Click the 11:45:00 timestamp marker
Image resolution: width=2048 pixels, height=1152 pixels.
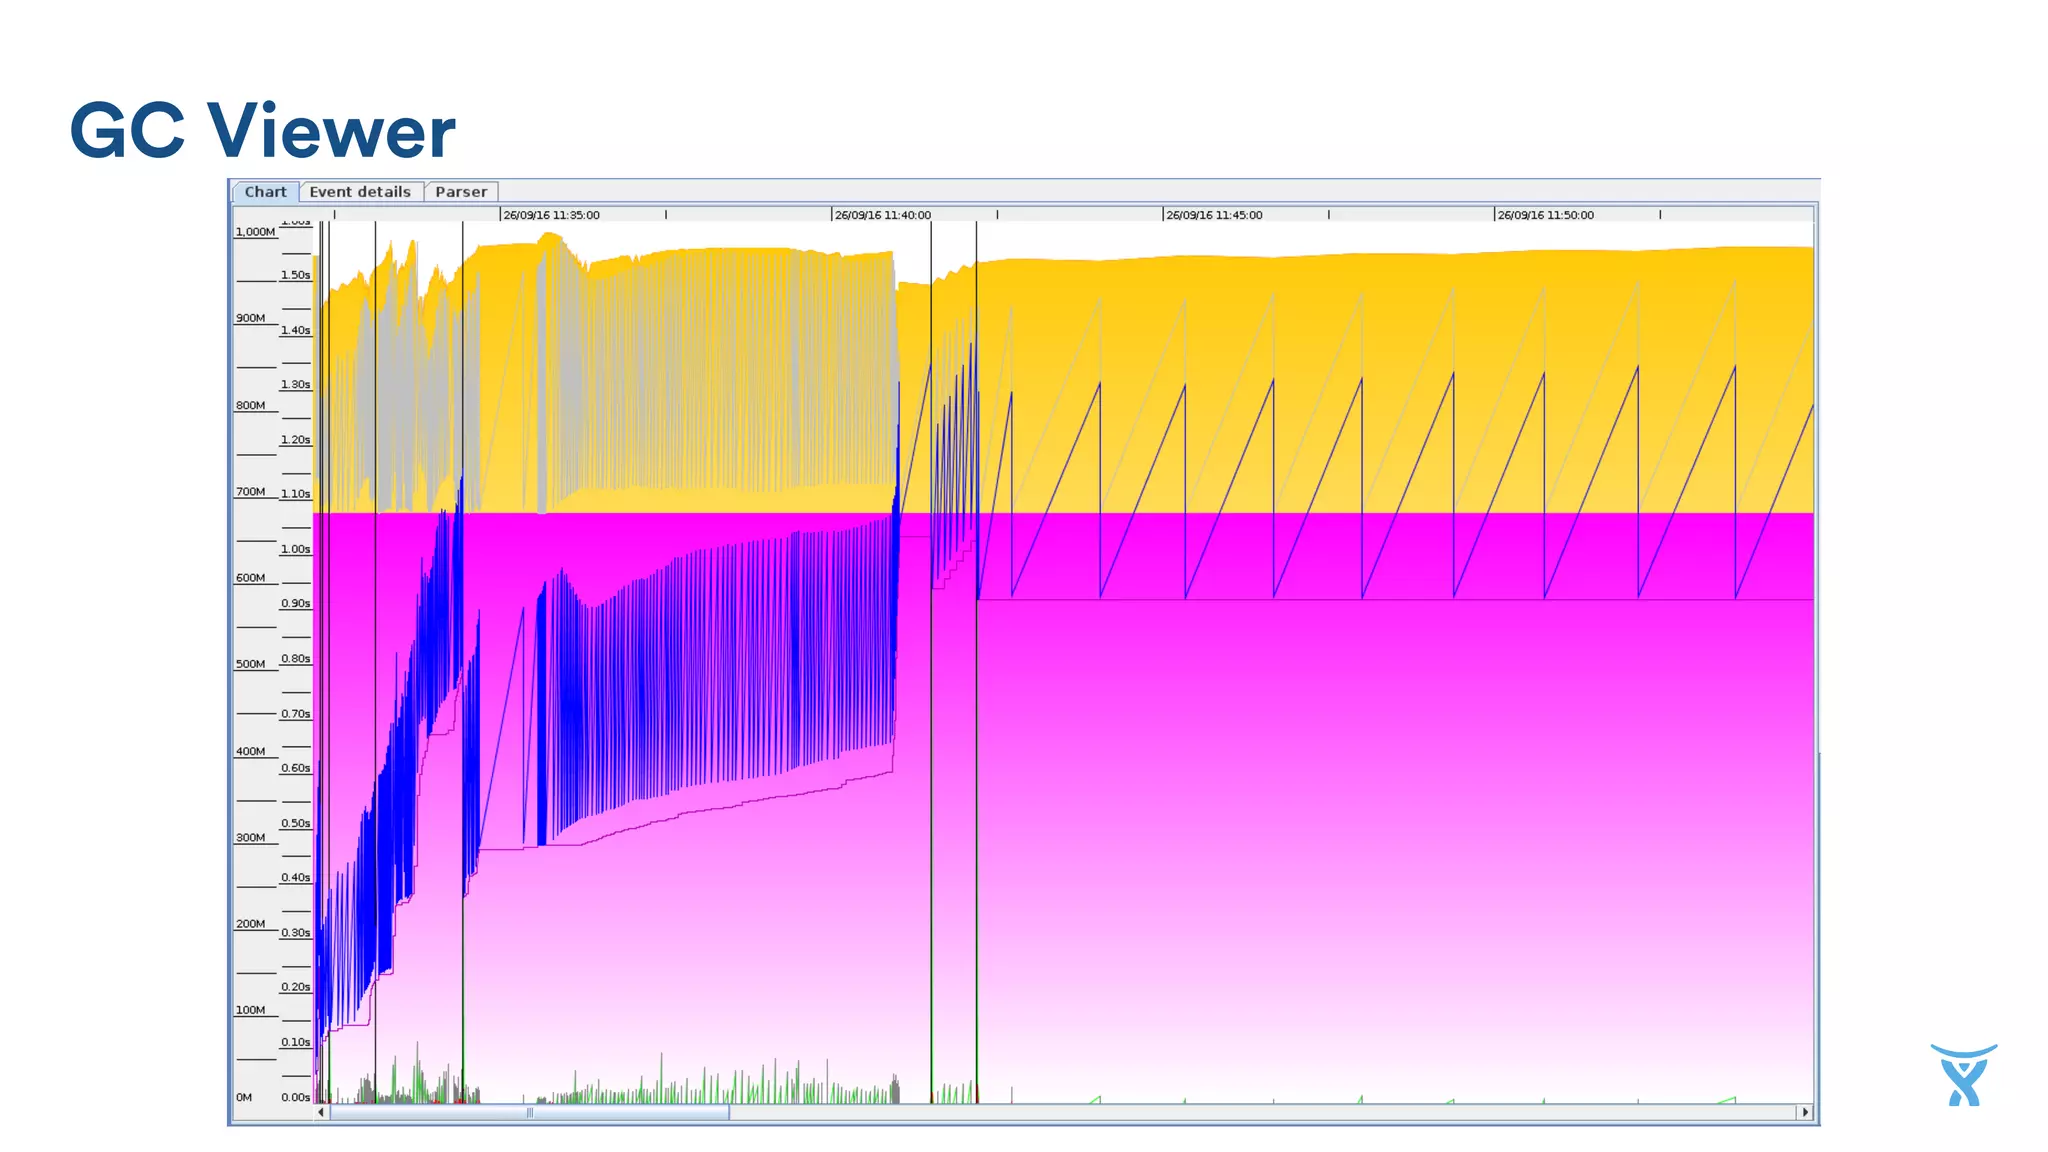(1214, 215)
